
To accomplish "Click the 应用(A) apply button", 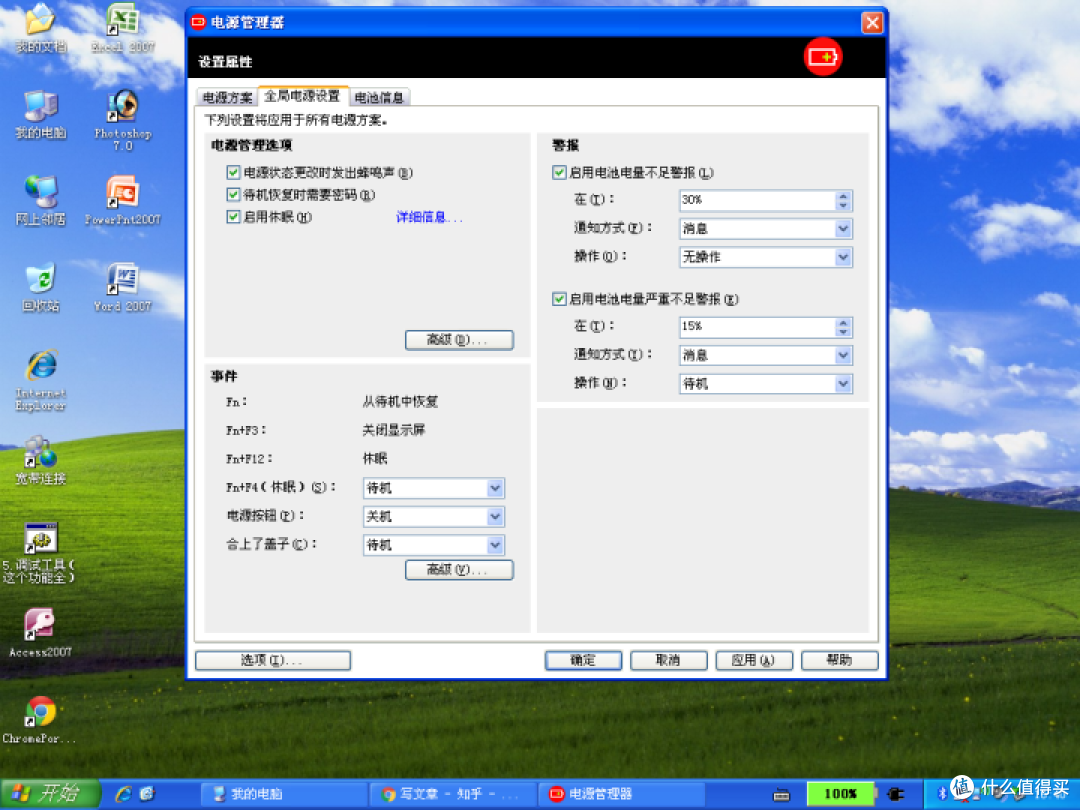I will (754, 661).
